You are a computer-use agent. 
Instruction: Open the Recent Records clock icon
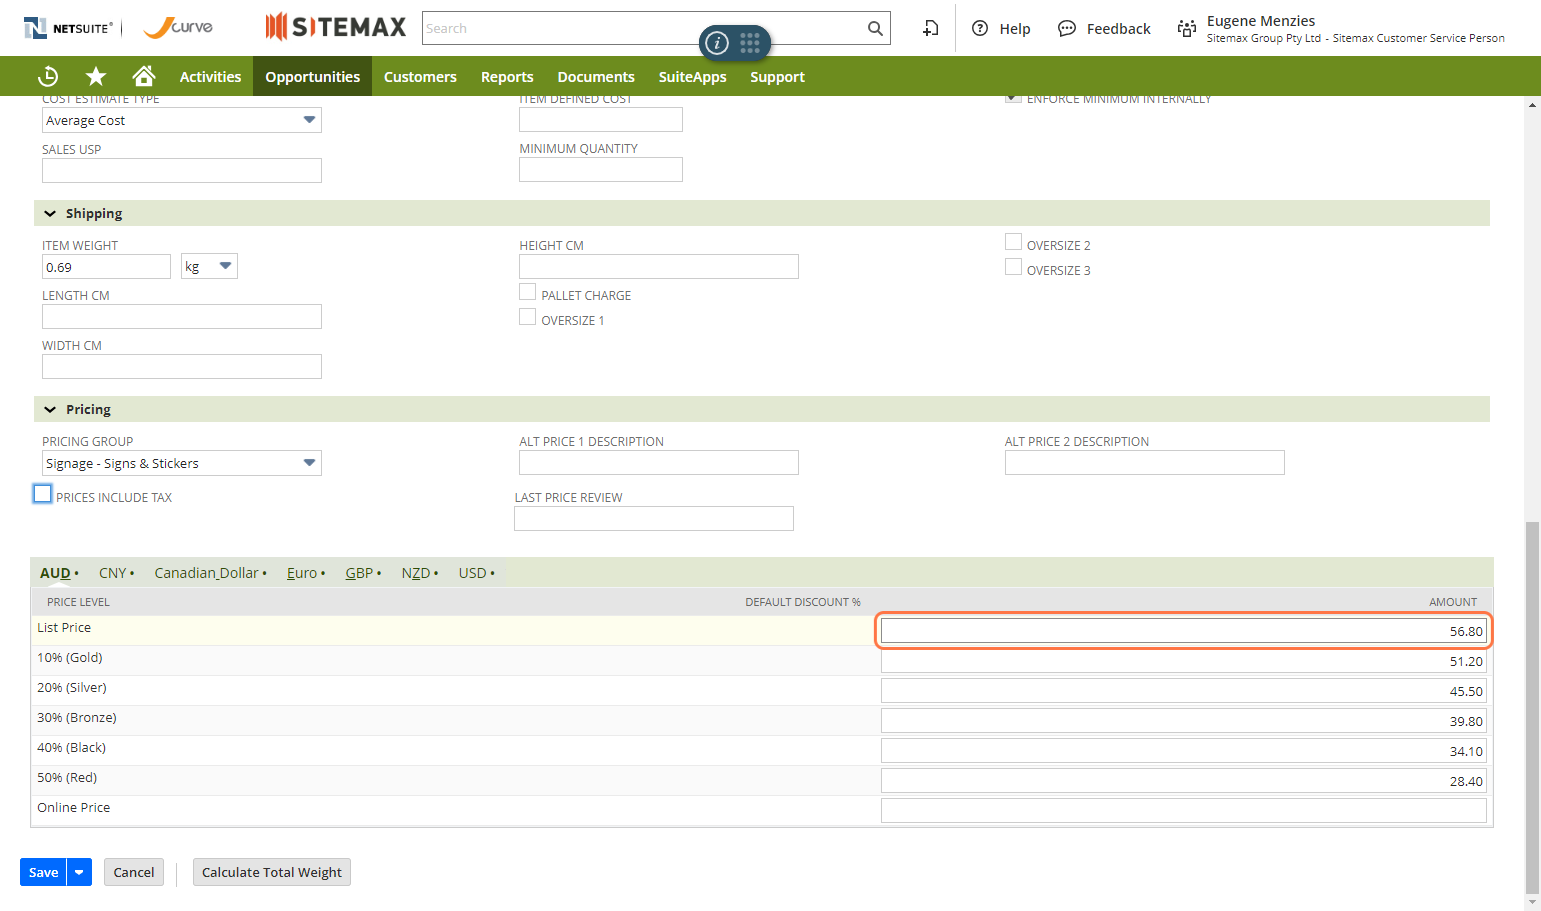48,76
